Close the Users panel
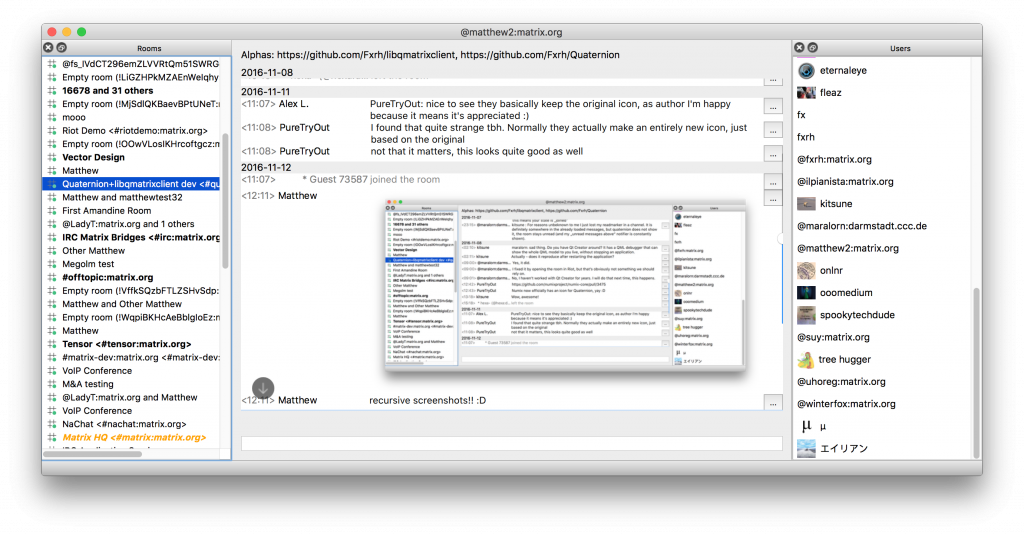The width and height of the screenshot is (1024, 535). pyautogui.click(x=799, y=48)
